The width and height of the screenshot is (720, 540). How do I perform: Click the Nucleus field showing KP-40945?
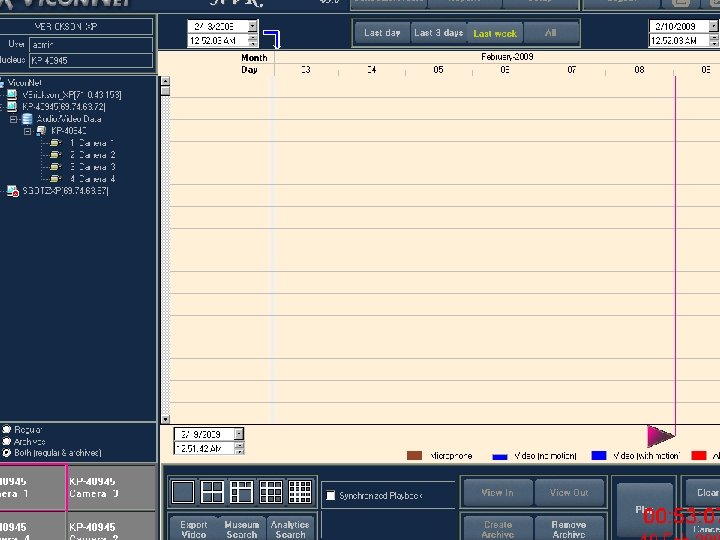pyautogui.click(x=91, y=60)
